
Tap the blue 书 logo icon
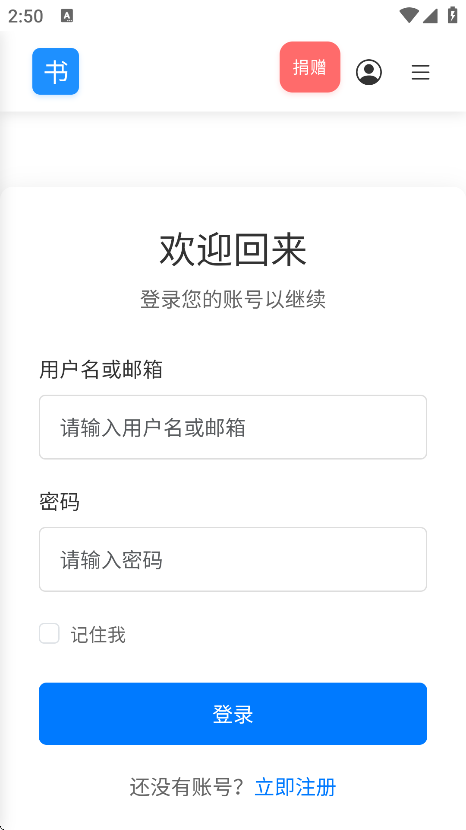(x=56, y=71)
